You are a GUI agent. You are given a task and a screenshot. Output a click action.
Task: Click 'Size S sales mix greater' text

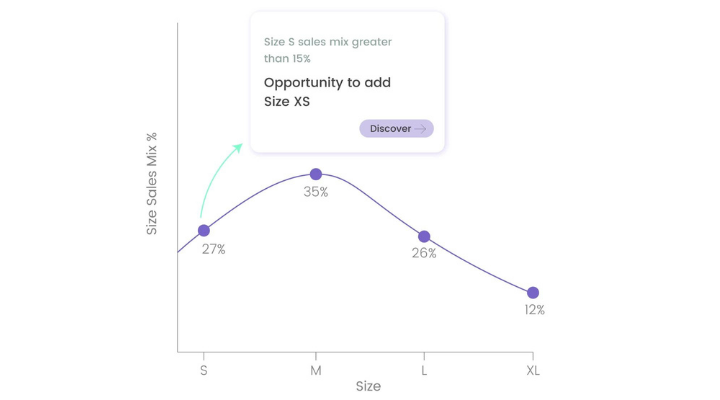coord(328,42)
